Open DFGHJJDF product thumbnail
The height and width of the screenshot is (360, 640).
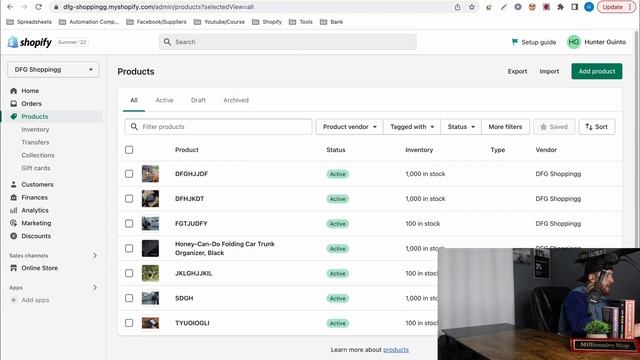pos(150,174)
